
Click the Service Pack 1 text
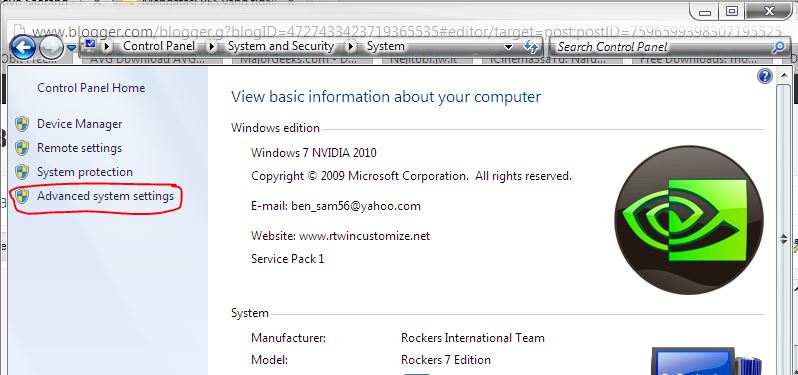coord(288,258)
